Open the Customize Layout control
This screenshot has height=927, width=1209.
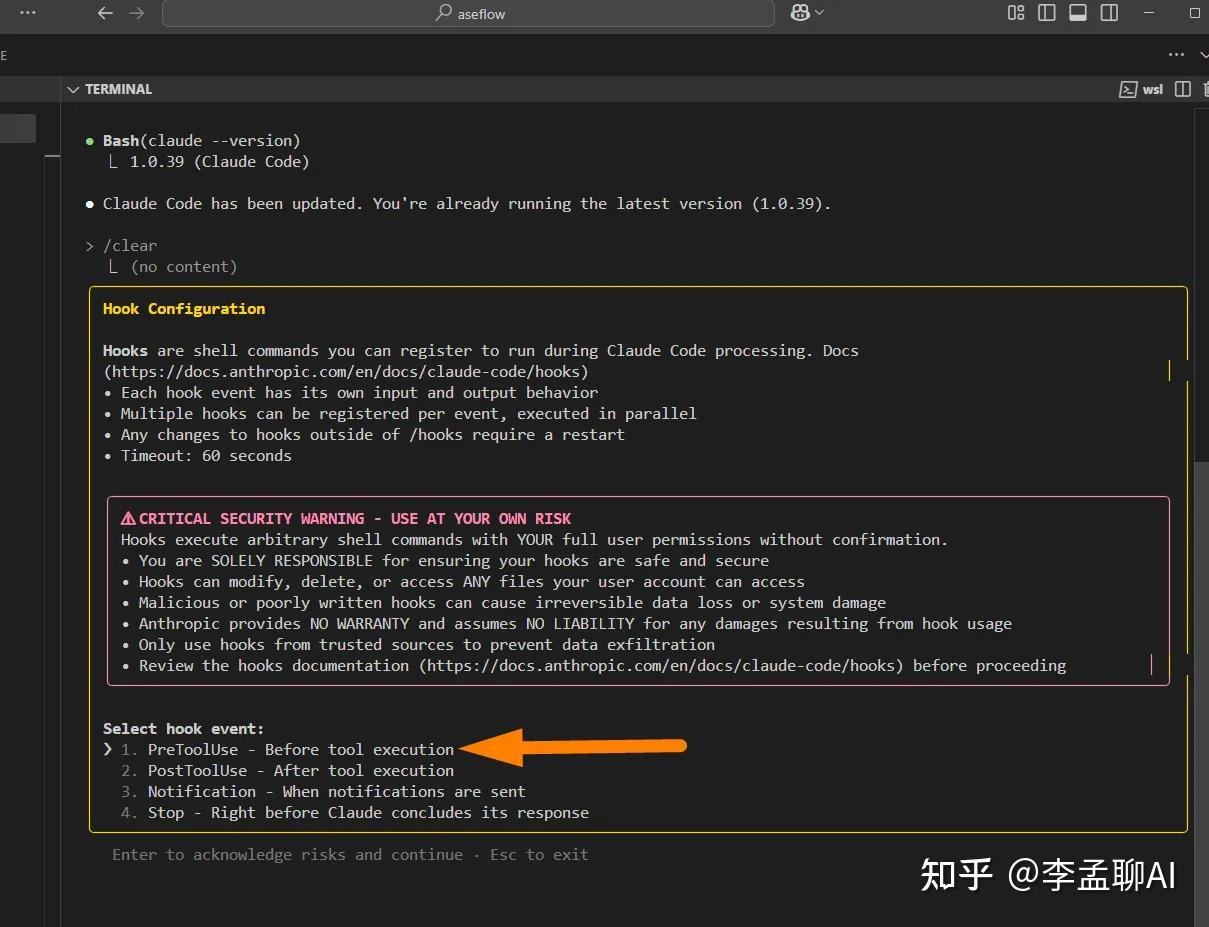tap(1015, 13)
